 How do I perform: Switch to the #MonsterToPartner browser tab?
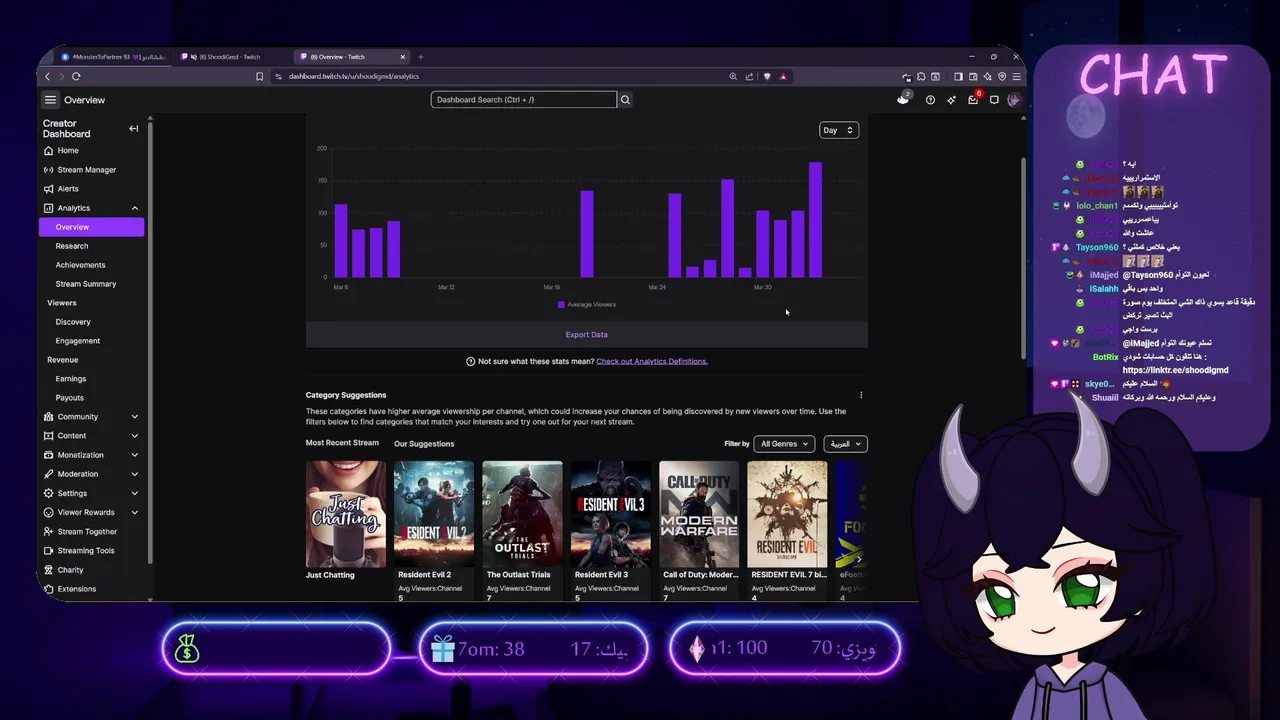(x=113, y=57)
